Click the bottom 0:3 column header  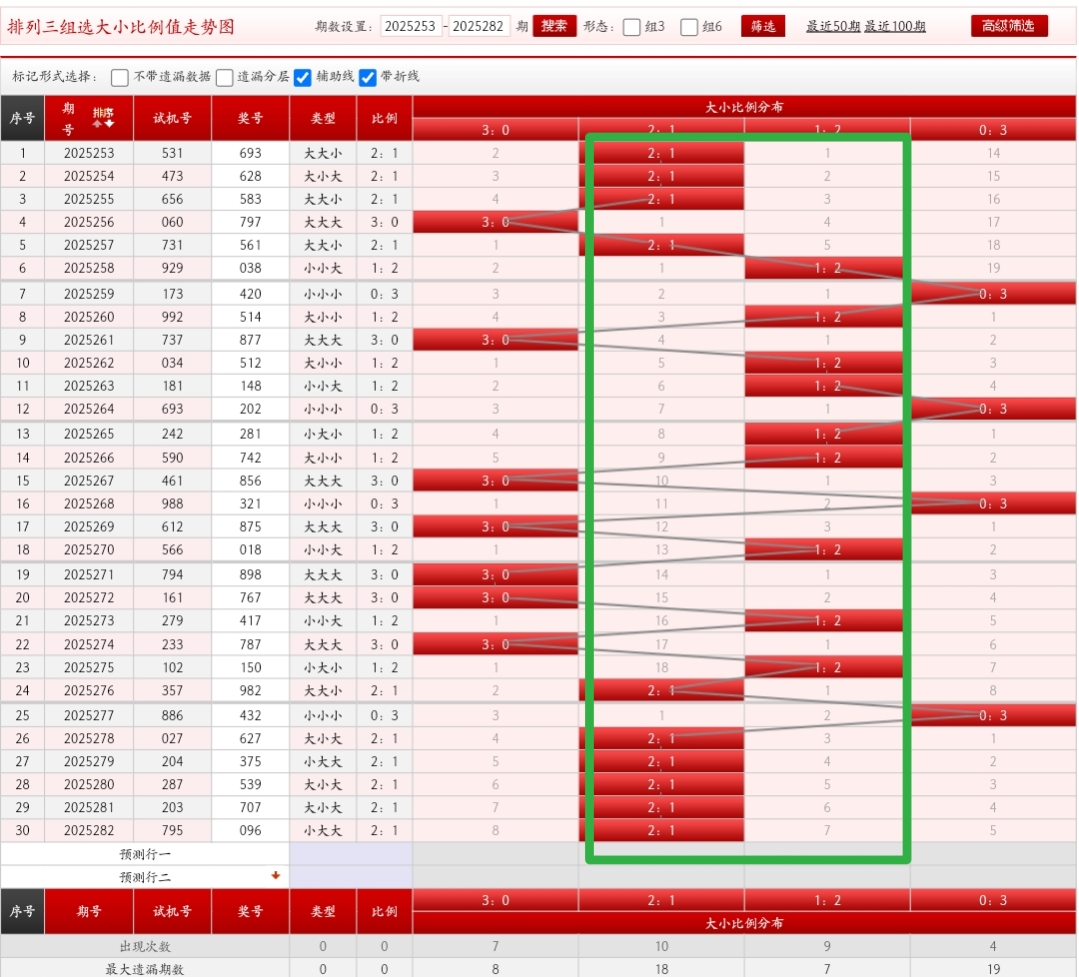[993, 900]
